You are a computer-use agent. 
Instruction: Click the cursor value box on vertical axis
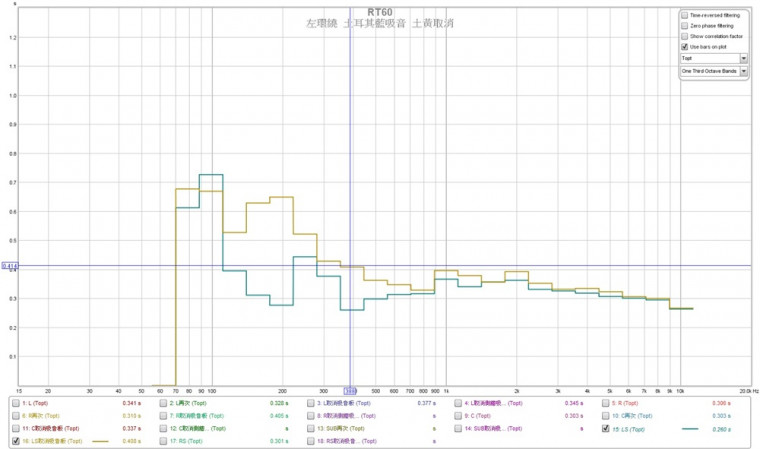tap(10, 266)
